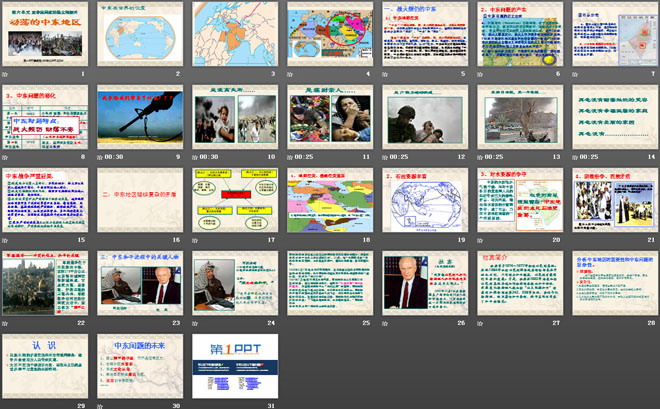Select slide 18 colored Middle East map thumbnail
The width and height of the screenshot is (660, 409).
[x=330, y=200]
